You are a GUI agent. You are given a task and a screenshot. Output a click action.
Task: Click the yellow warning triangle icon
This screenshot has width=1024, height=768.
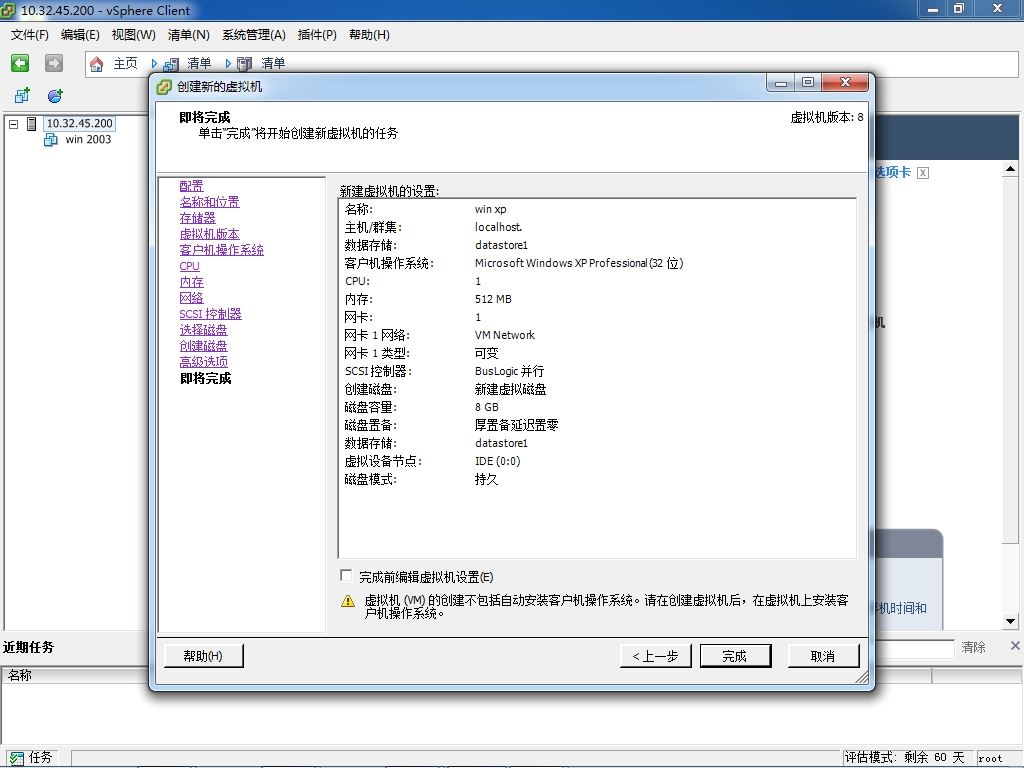[348, 601]
